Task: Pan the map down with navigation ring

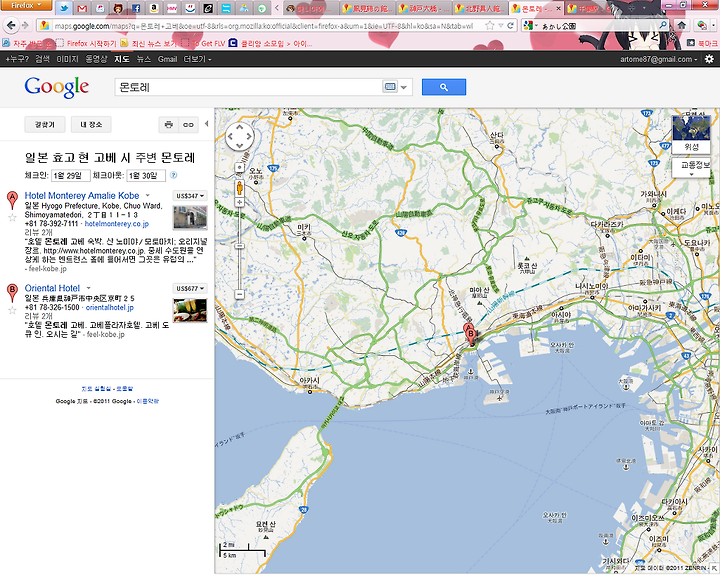Action: point(239,146)
